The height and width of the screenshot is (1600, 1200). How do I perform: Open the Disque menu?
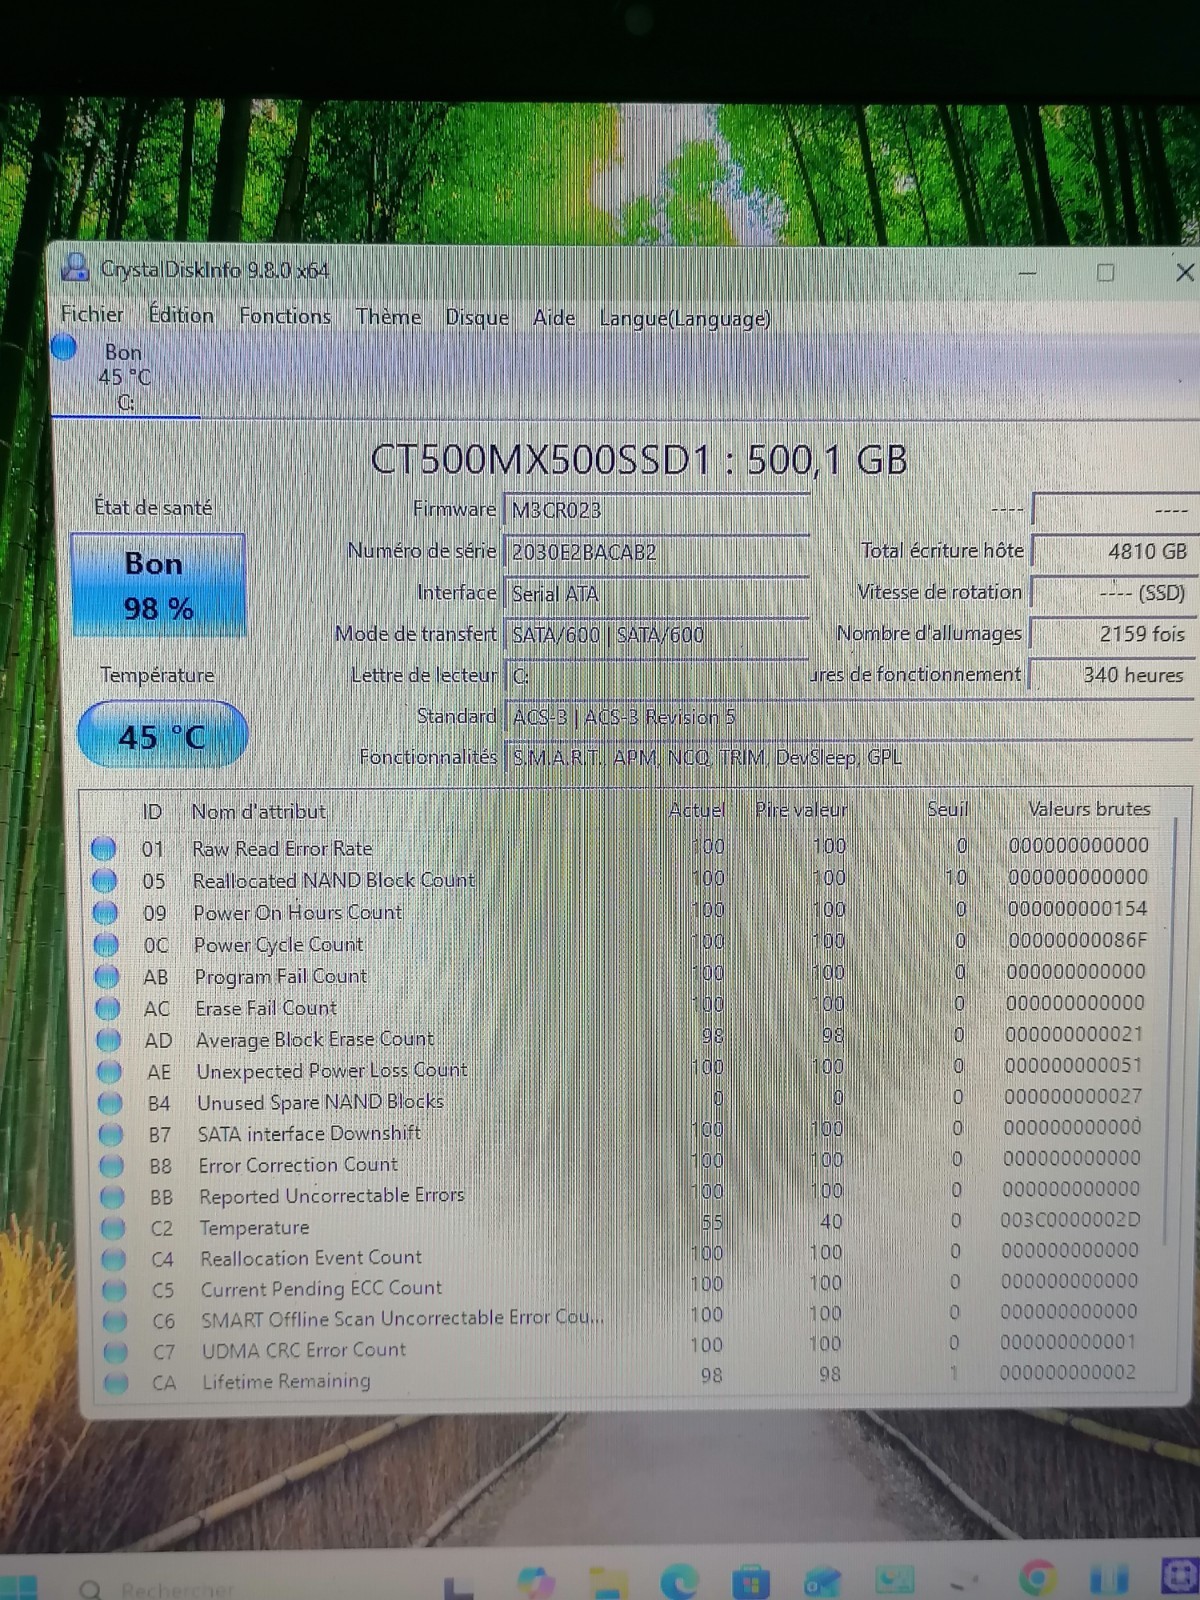477,317
